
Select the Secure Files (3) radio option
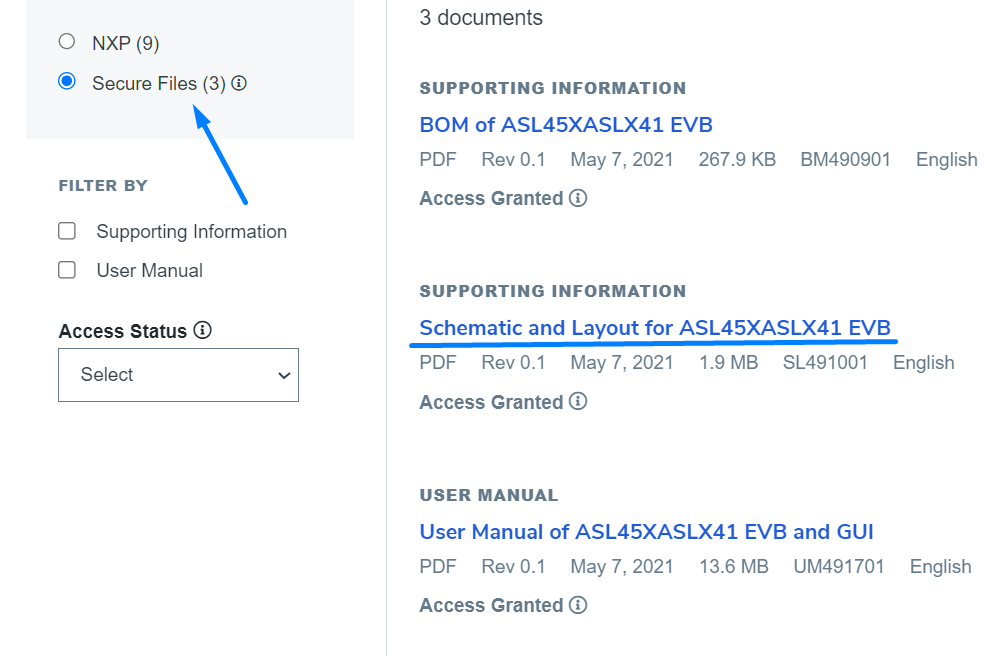coord(66,82)
